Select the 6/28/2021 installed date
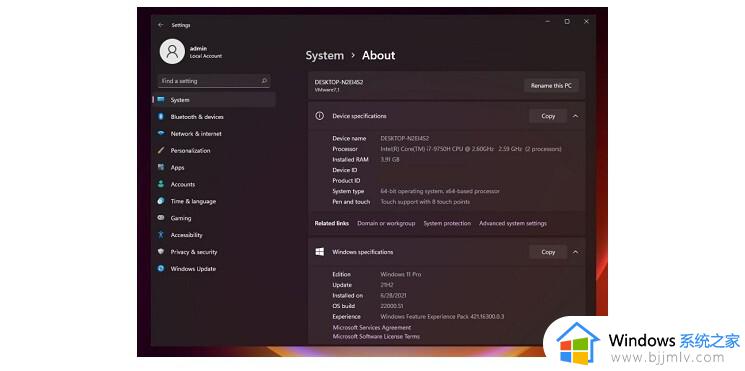The image size is (745, 371). (393, 295)
